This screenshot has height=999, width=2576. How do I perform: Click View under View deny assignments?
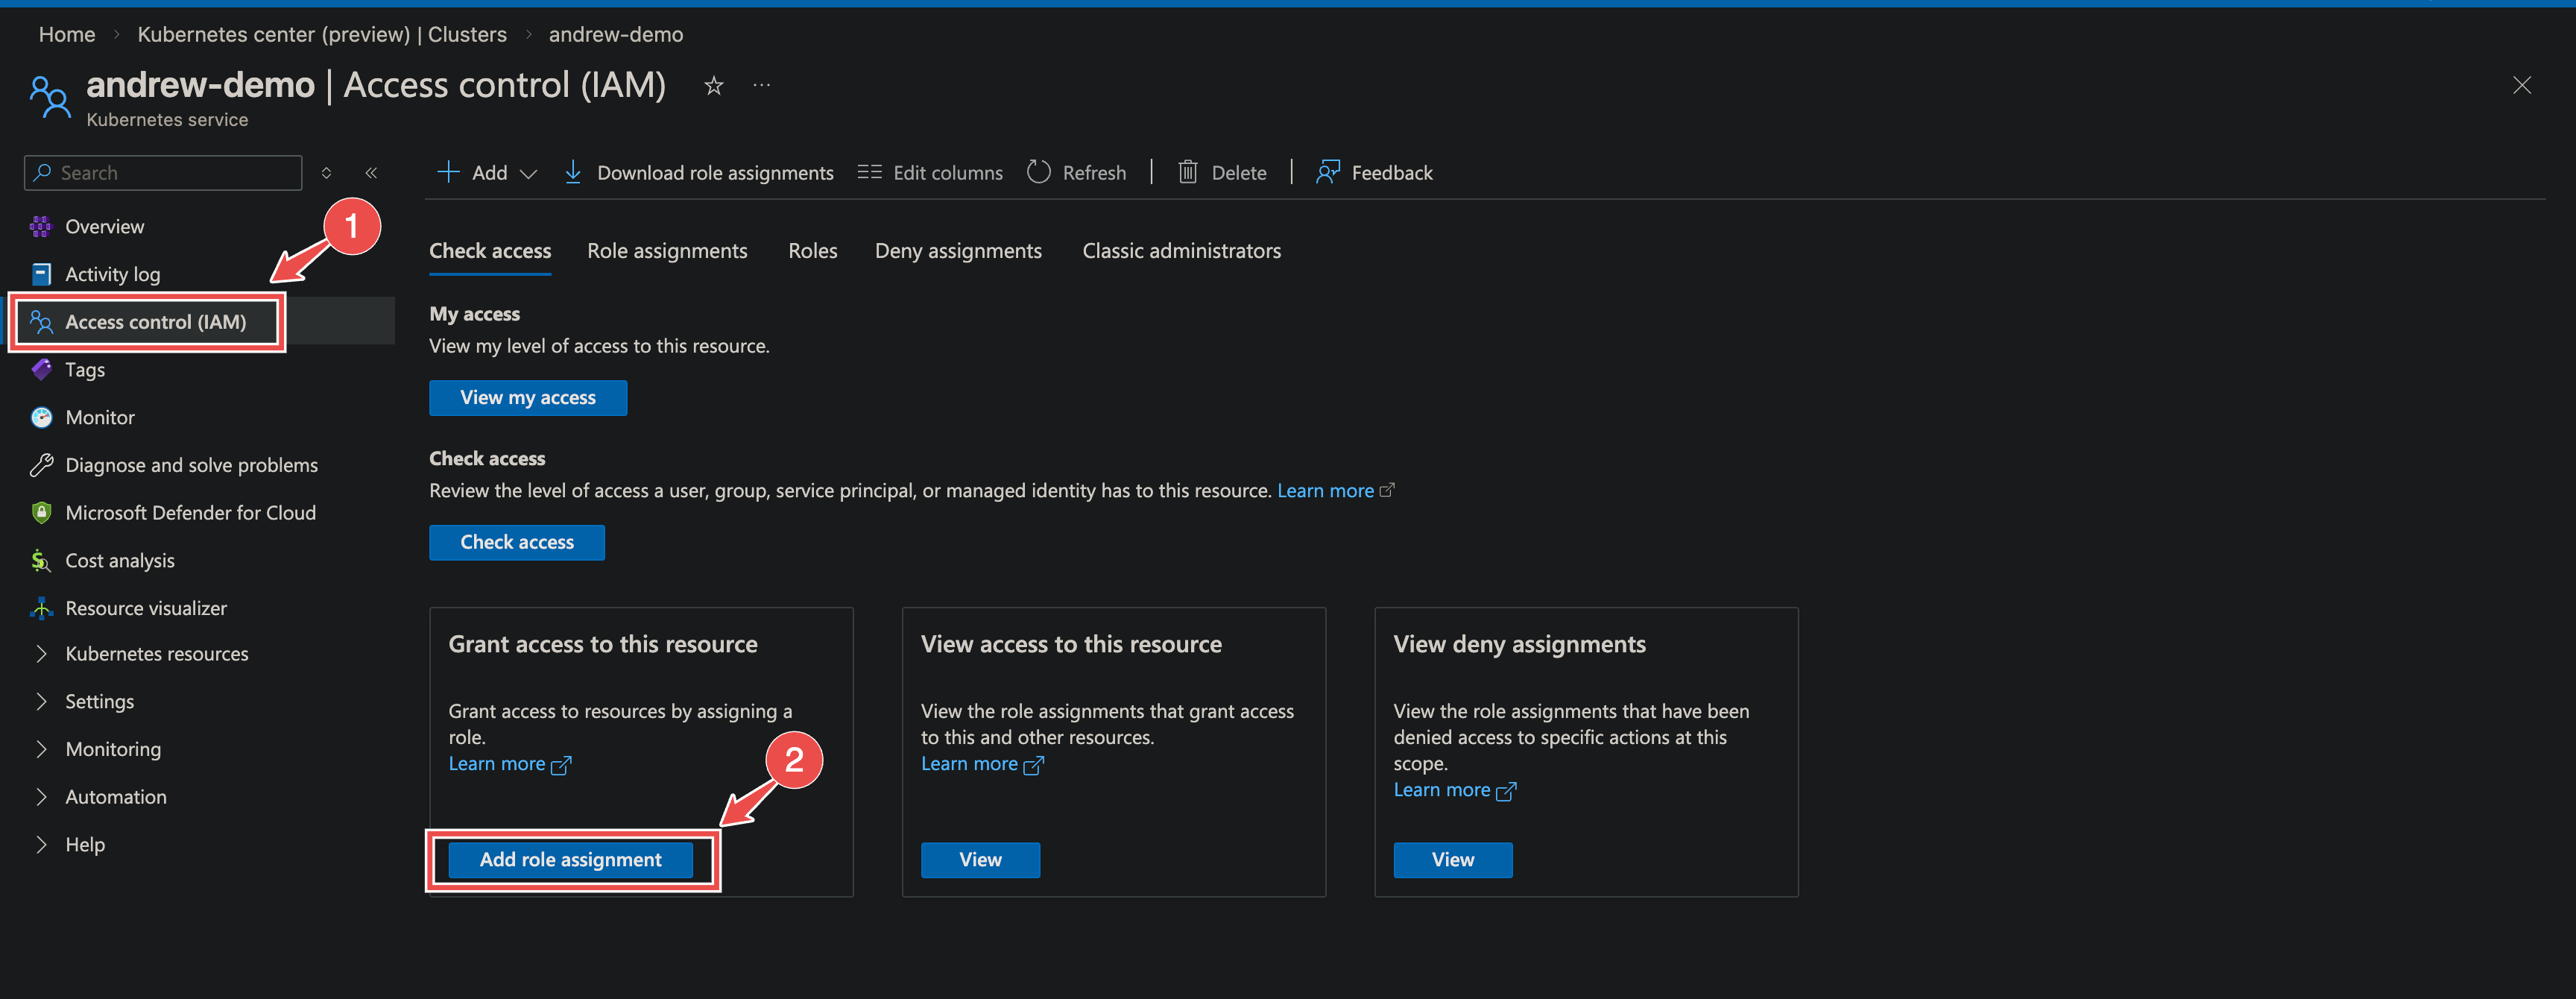tap(1452, 860)
